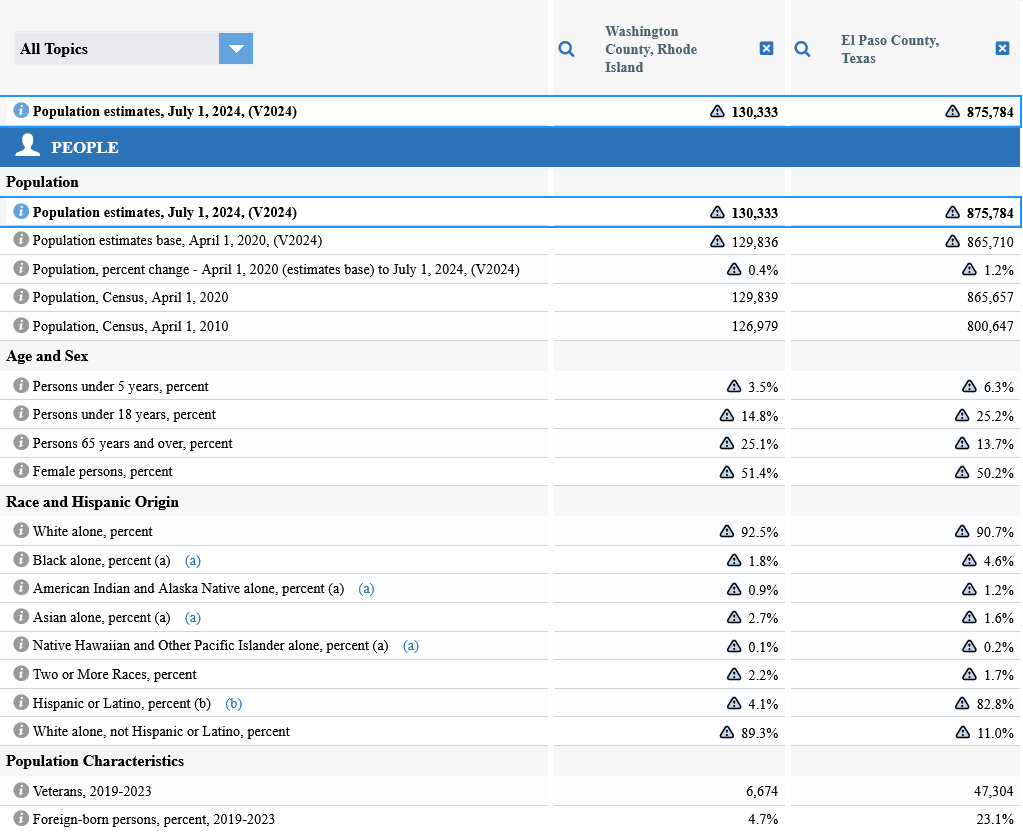Click the Two or More Races, percent label
1023x832 pixels.
[x=115, y=674]
